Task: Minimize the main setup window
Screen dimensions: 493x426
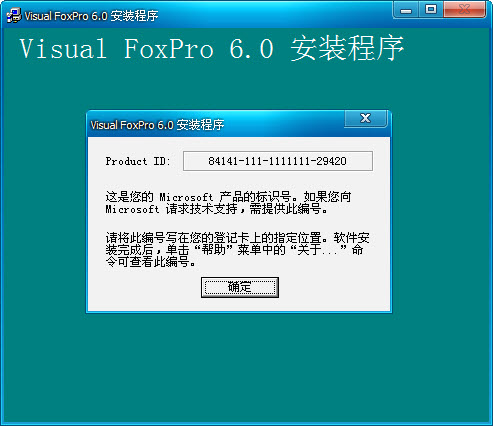Action: [406, 10]
